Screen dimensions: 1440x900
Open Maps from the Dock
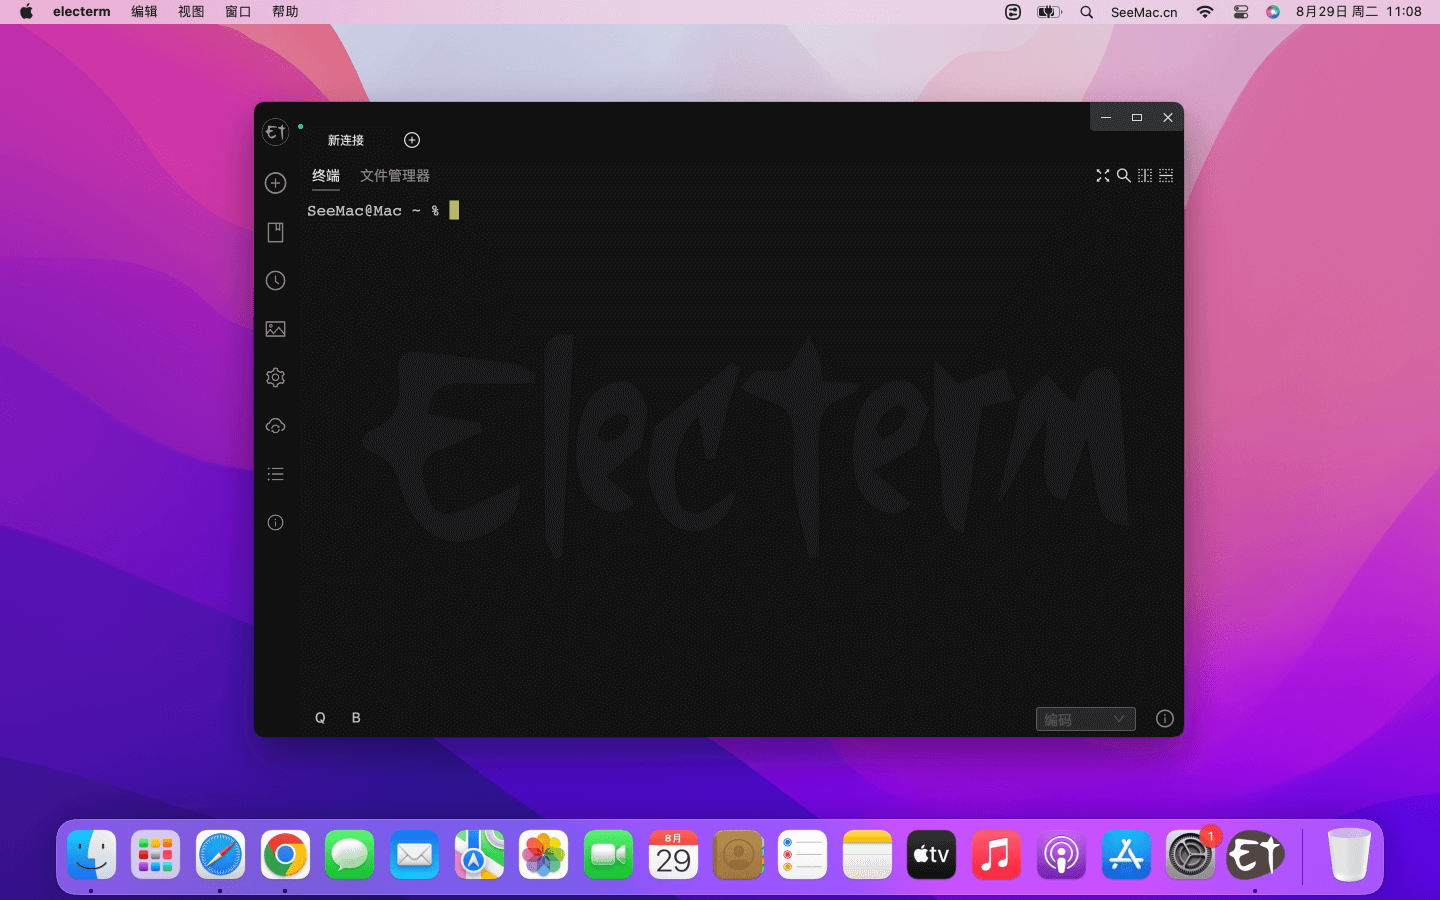click(479, 855)
